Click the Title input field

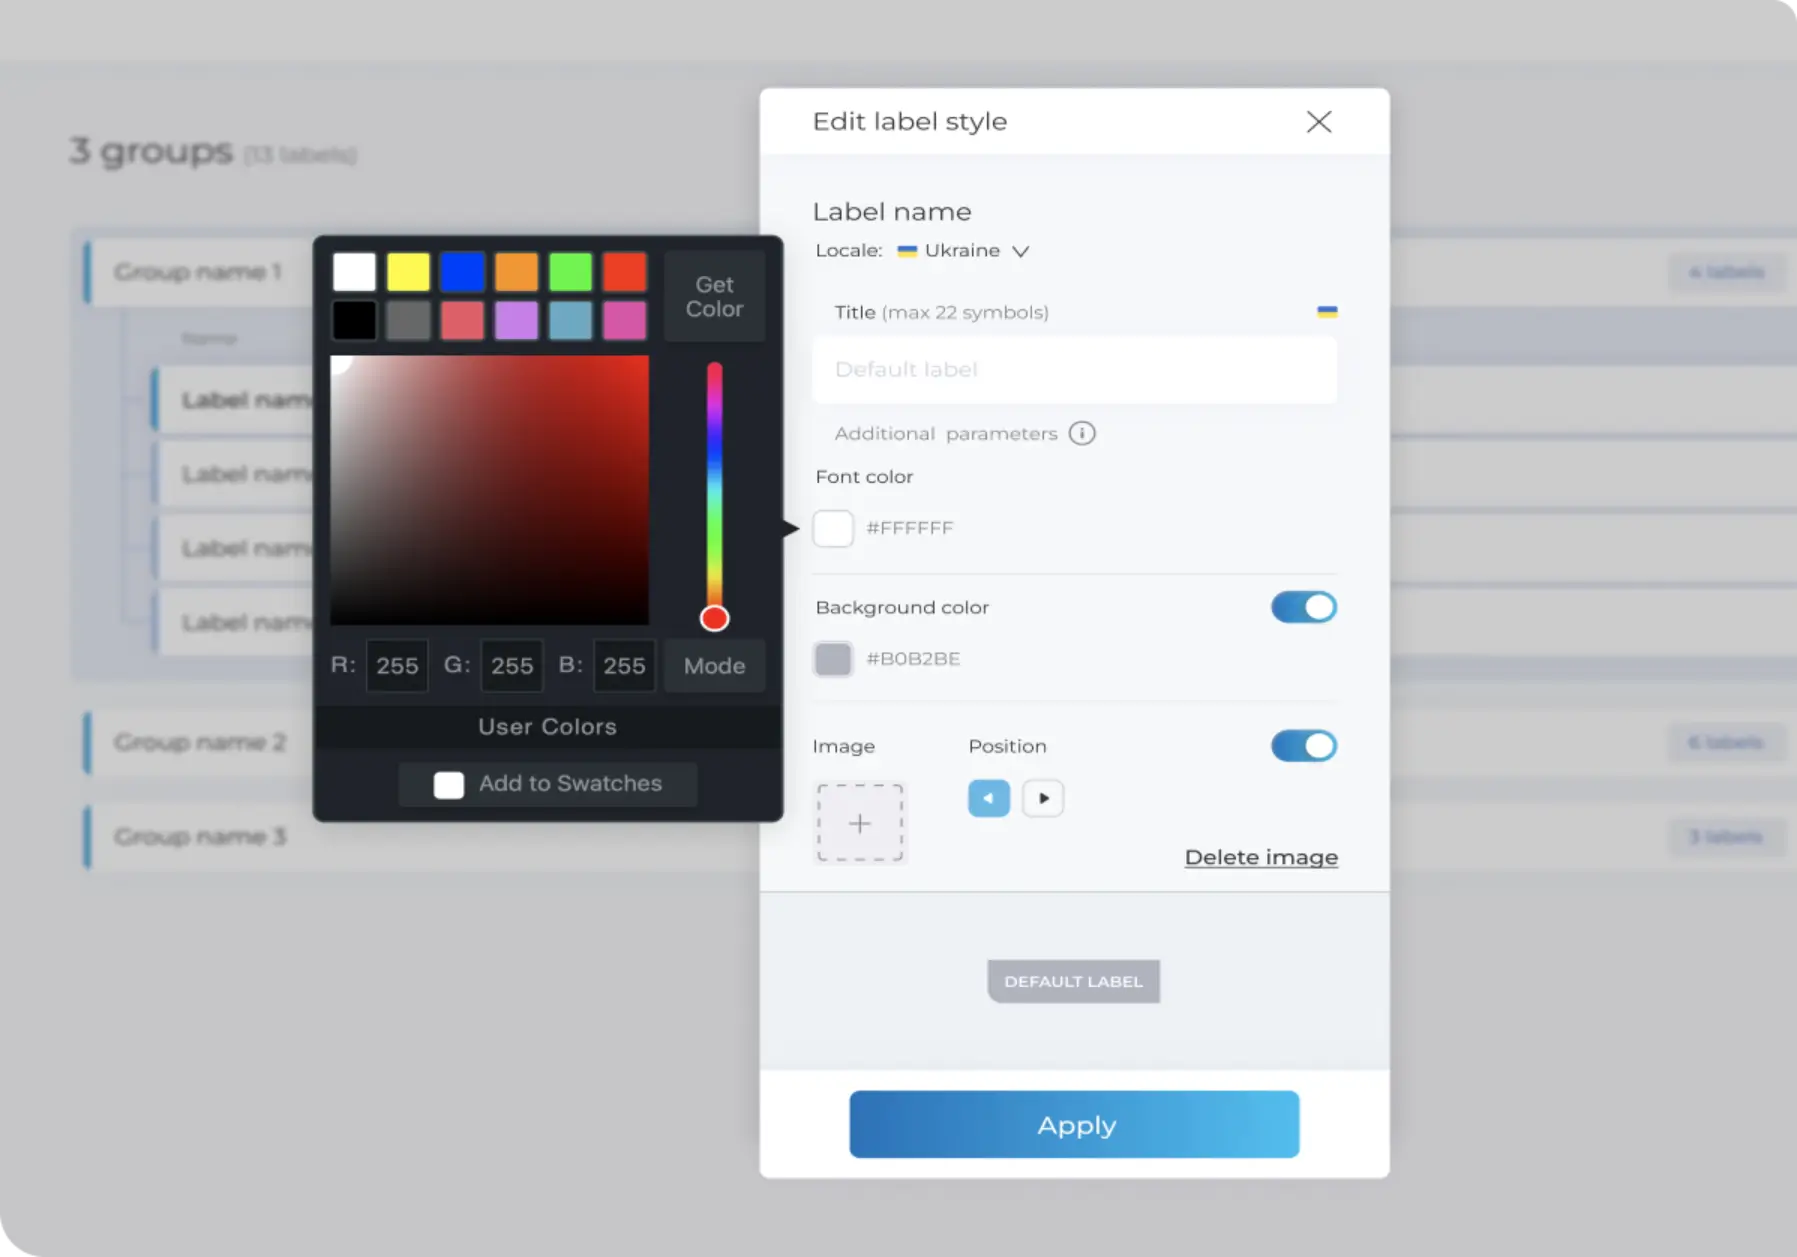[1074, 370]
